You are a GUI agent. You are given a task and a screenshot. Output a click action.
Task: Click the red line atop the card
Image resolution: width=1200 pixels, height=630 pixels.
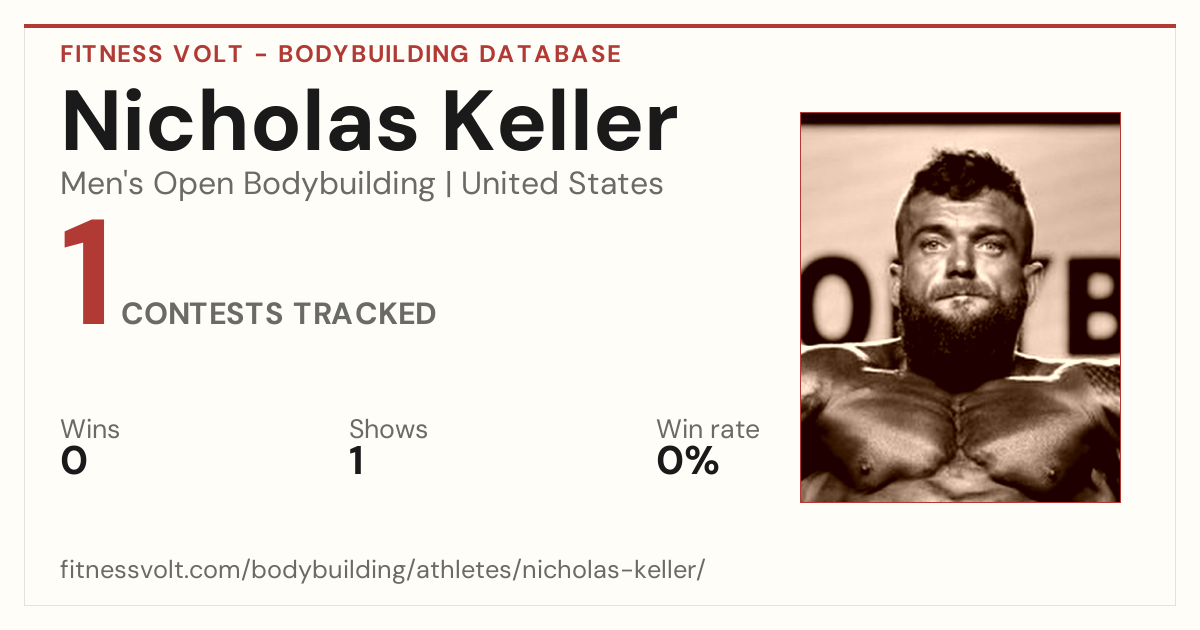coord(600,26)
